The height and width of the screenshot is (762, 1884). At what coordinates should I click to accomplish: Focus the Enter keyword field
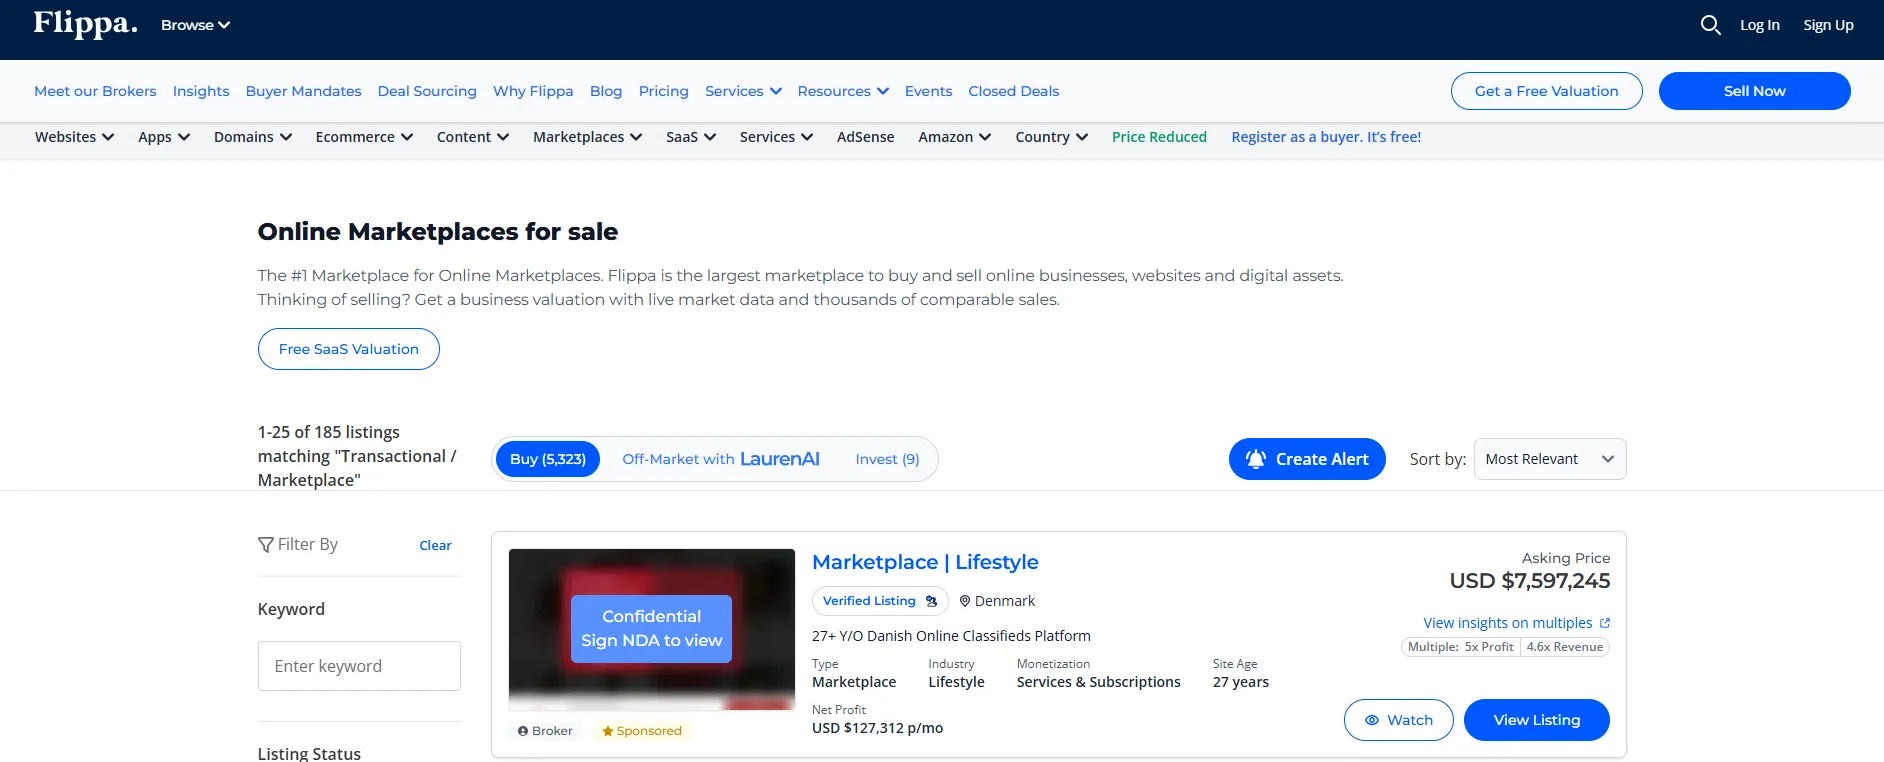coord(359,666)
